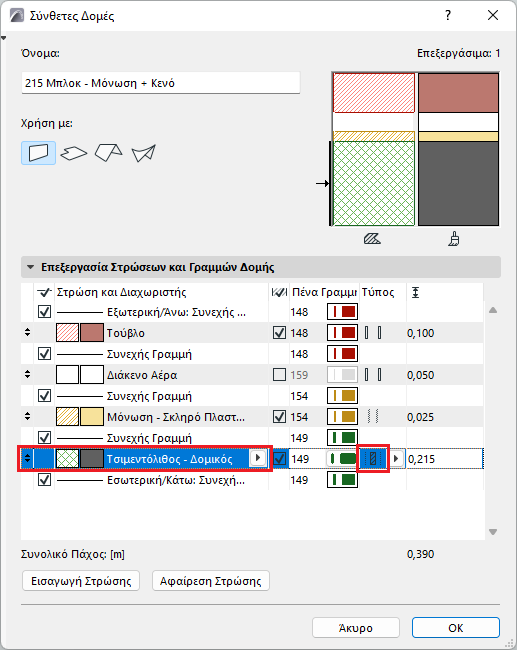Image resolution: width=517 pixels, height=650 pixels.
Task: Click the thickness value 0,050
Action: click(420, 375)
